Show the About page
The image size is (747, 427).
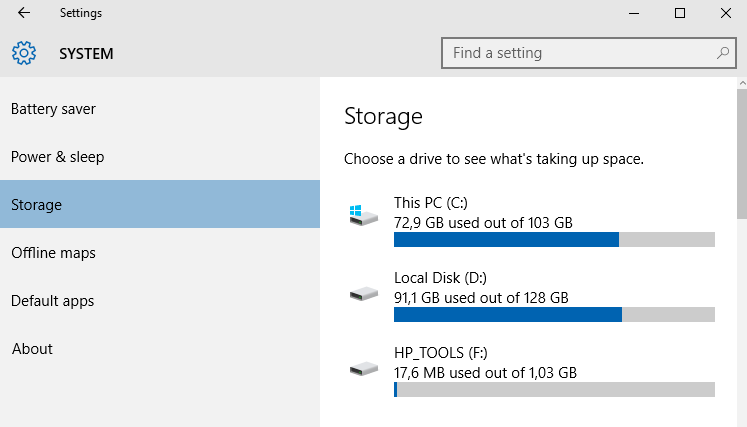tap(160, 349)
